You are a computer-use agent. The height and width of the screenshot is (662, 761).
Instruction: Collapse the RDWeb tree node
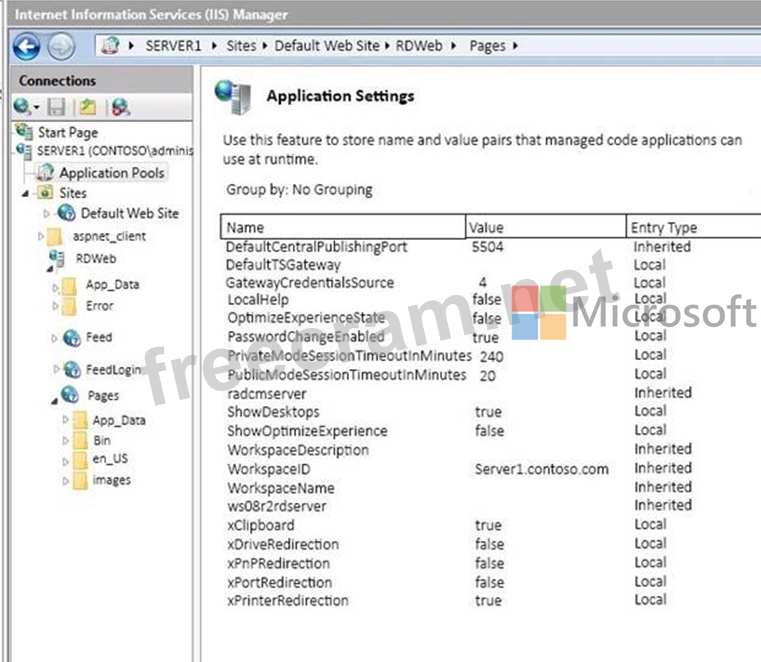[50, 268]
